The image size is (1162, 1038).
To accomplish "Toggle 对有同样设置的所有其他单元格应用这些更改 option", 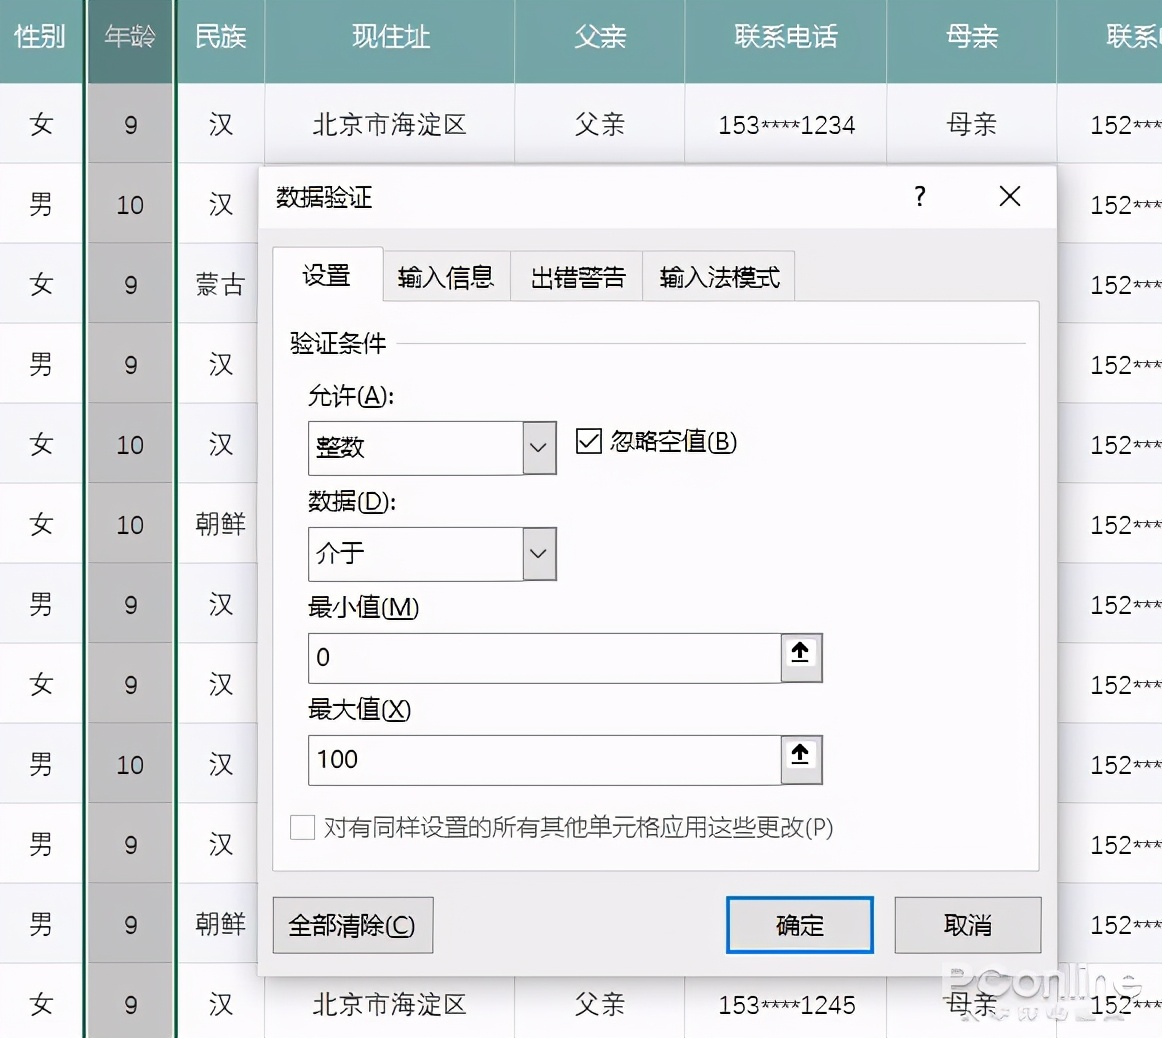I will 303,828.
